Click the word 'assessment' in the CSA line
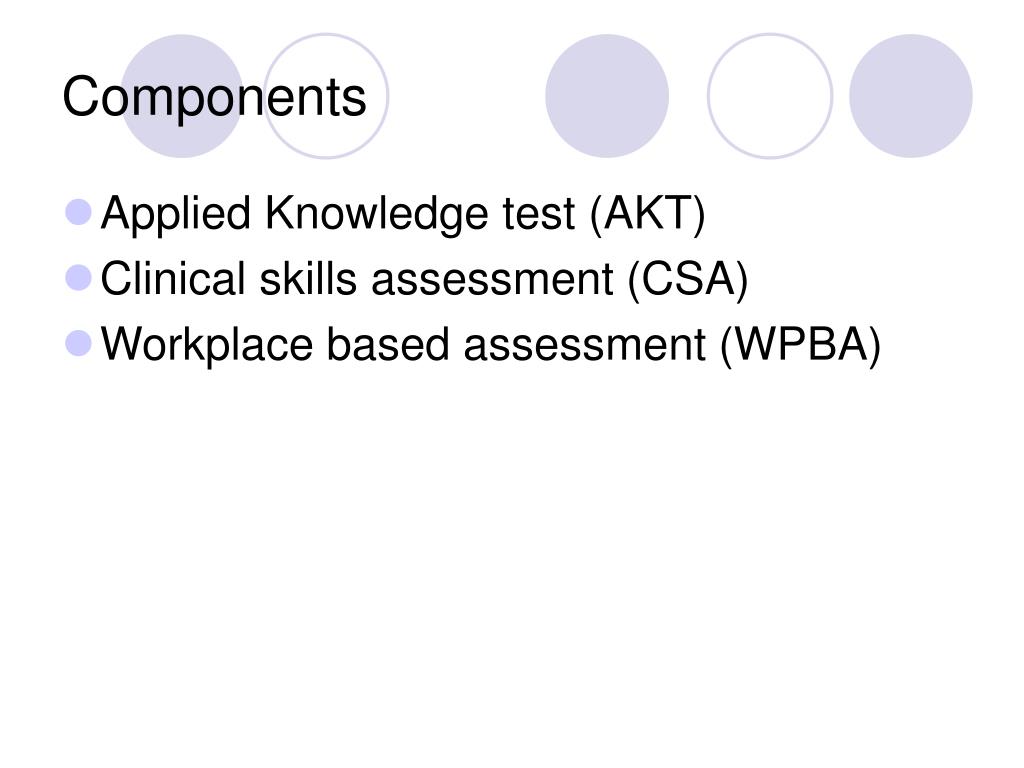 (492, 280)
